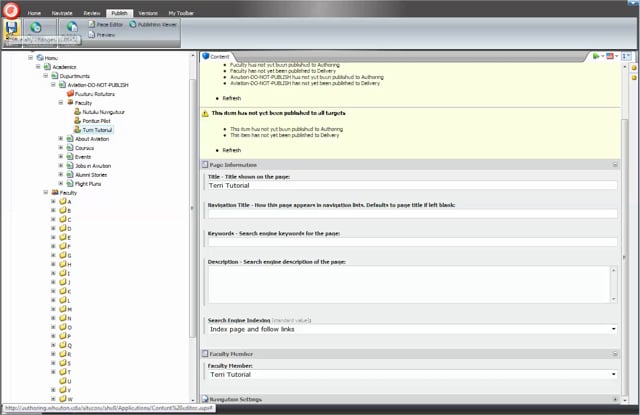Click the first Refresh link

pyautogui.click(x=232, y=98)
